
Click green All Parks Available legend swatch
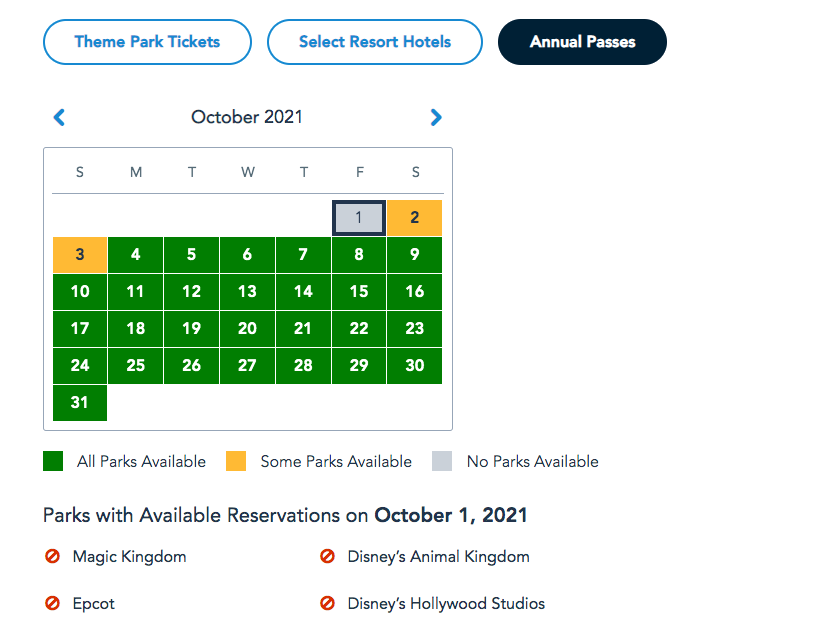coord(53,461)
